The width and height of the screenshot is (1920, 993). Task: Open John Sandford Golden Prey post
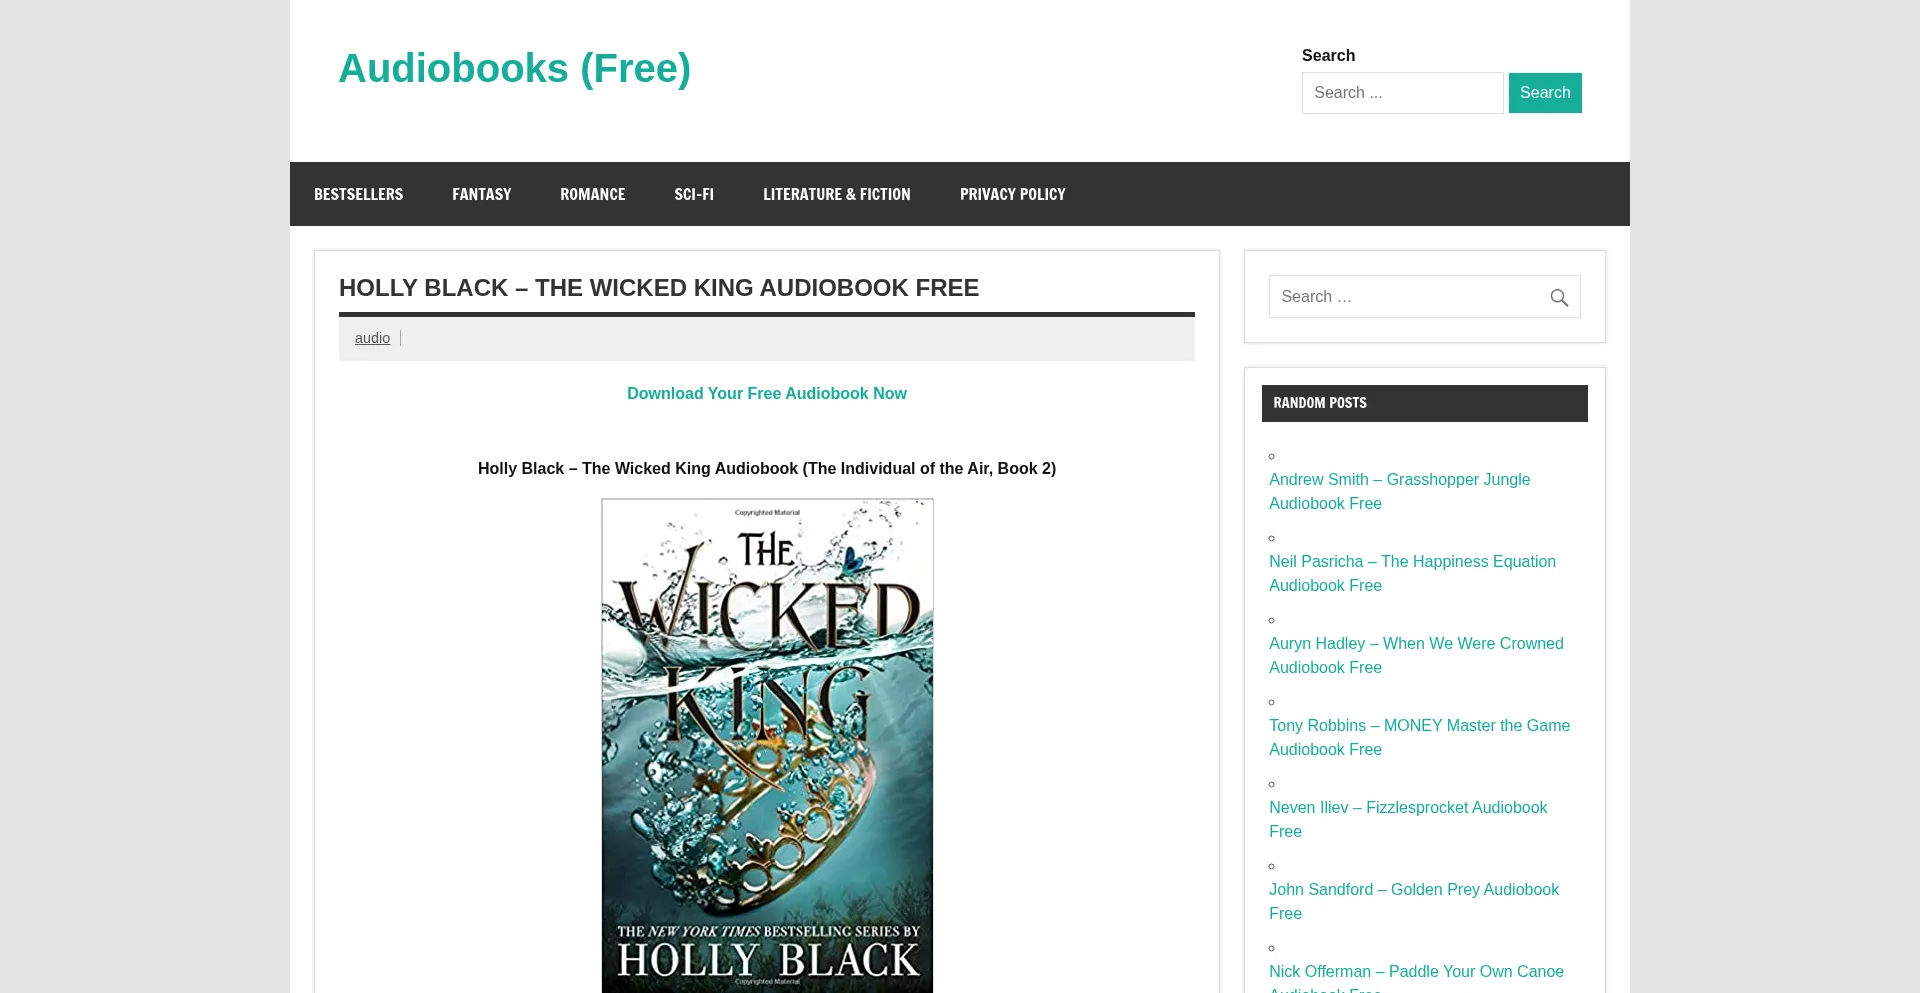point(1414,902)
